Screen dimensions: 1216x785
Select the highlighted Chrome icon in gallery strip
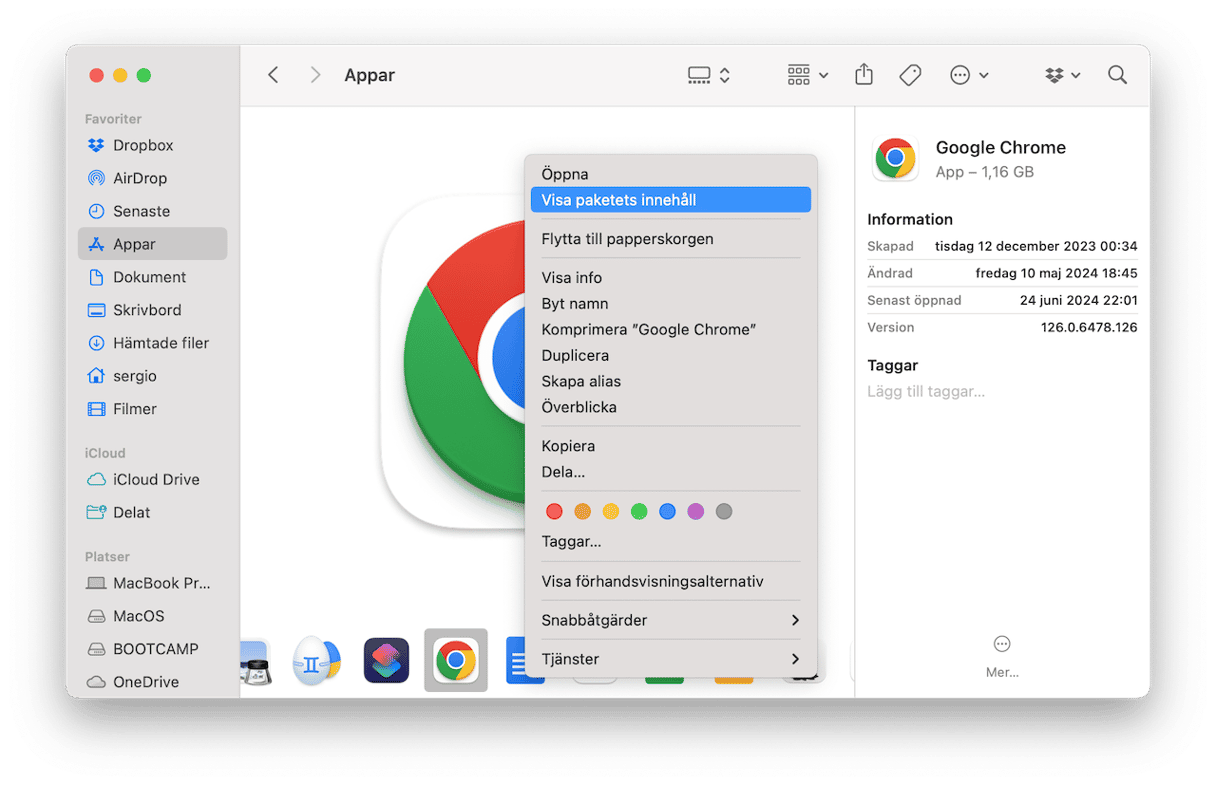456,660
